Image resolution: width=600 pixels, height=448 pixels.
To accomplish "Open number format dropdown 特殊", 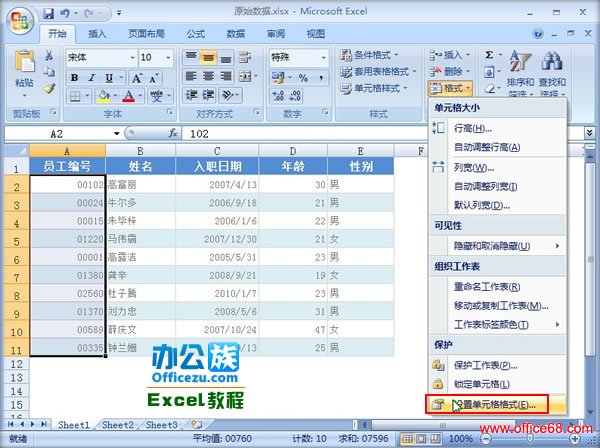I will (x=324, y=58).
